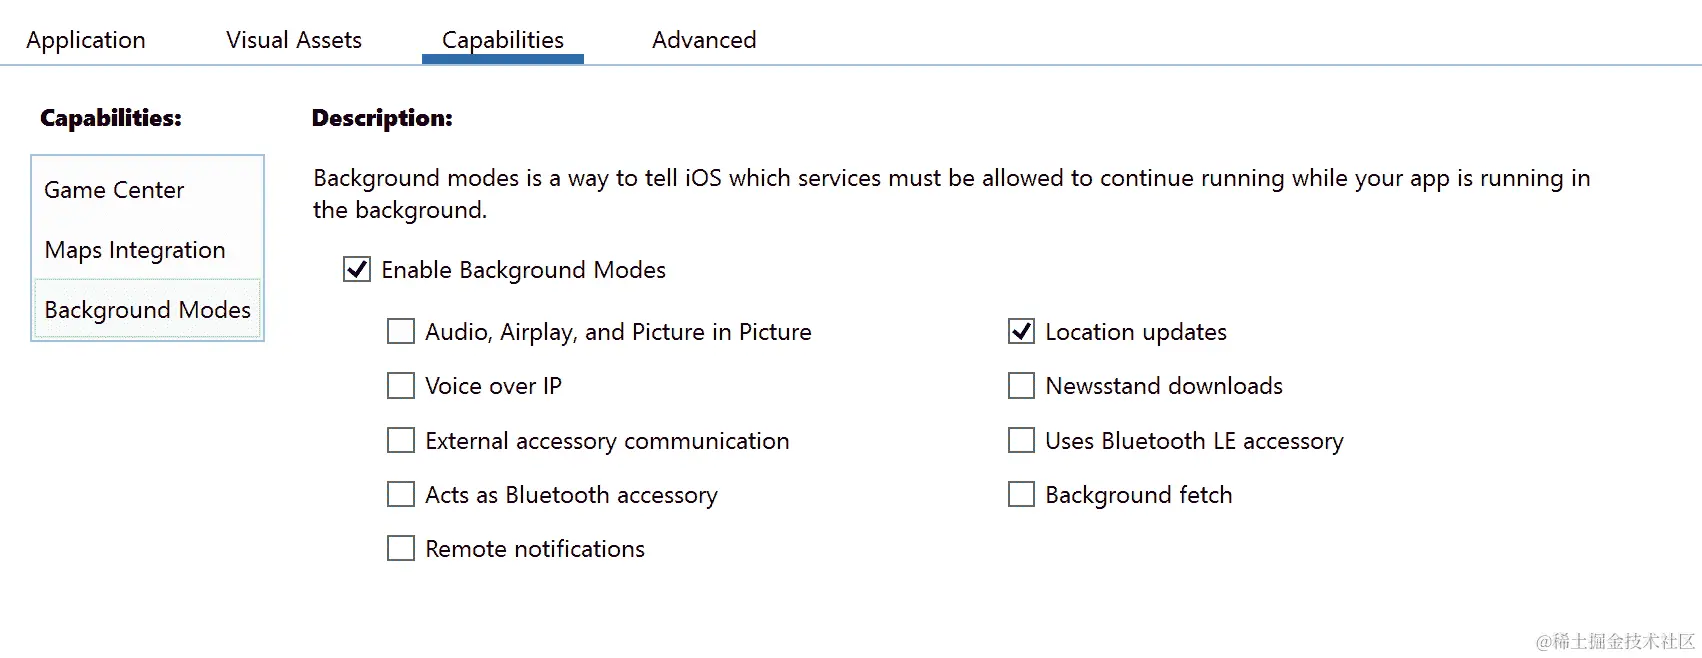Disable the Location updates checkbox
The image size is (1702, 658).
[1021, 332]
